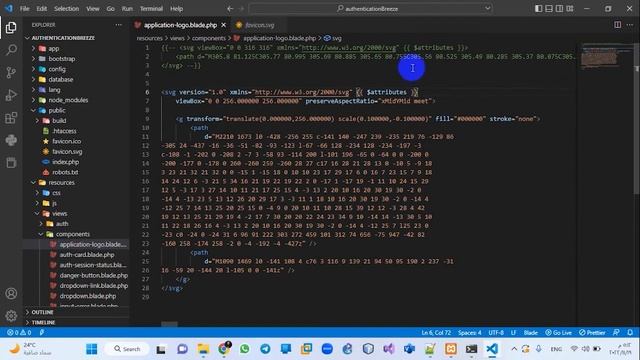Viewport: 640px width, 360px height.
Task: Click the authenticationBreeze command center search
Action: click(371, 9)
